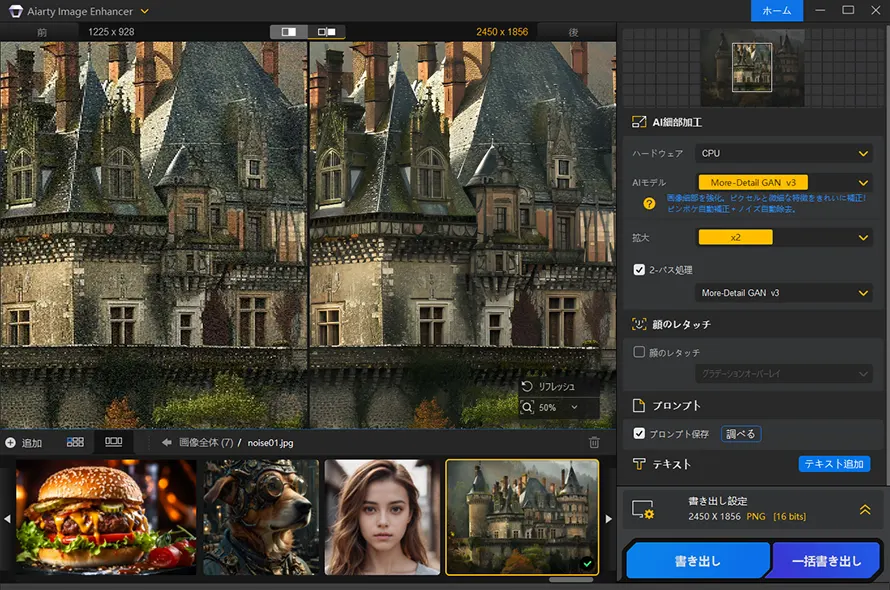This screenshot has height=590, width=890.
Task: Select filmstrip thumbnail view icon
Action: coord(113,442)
